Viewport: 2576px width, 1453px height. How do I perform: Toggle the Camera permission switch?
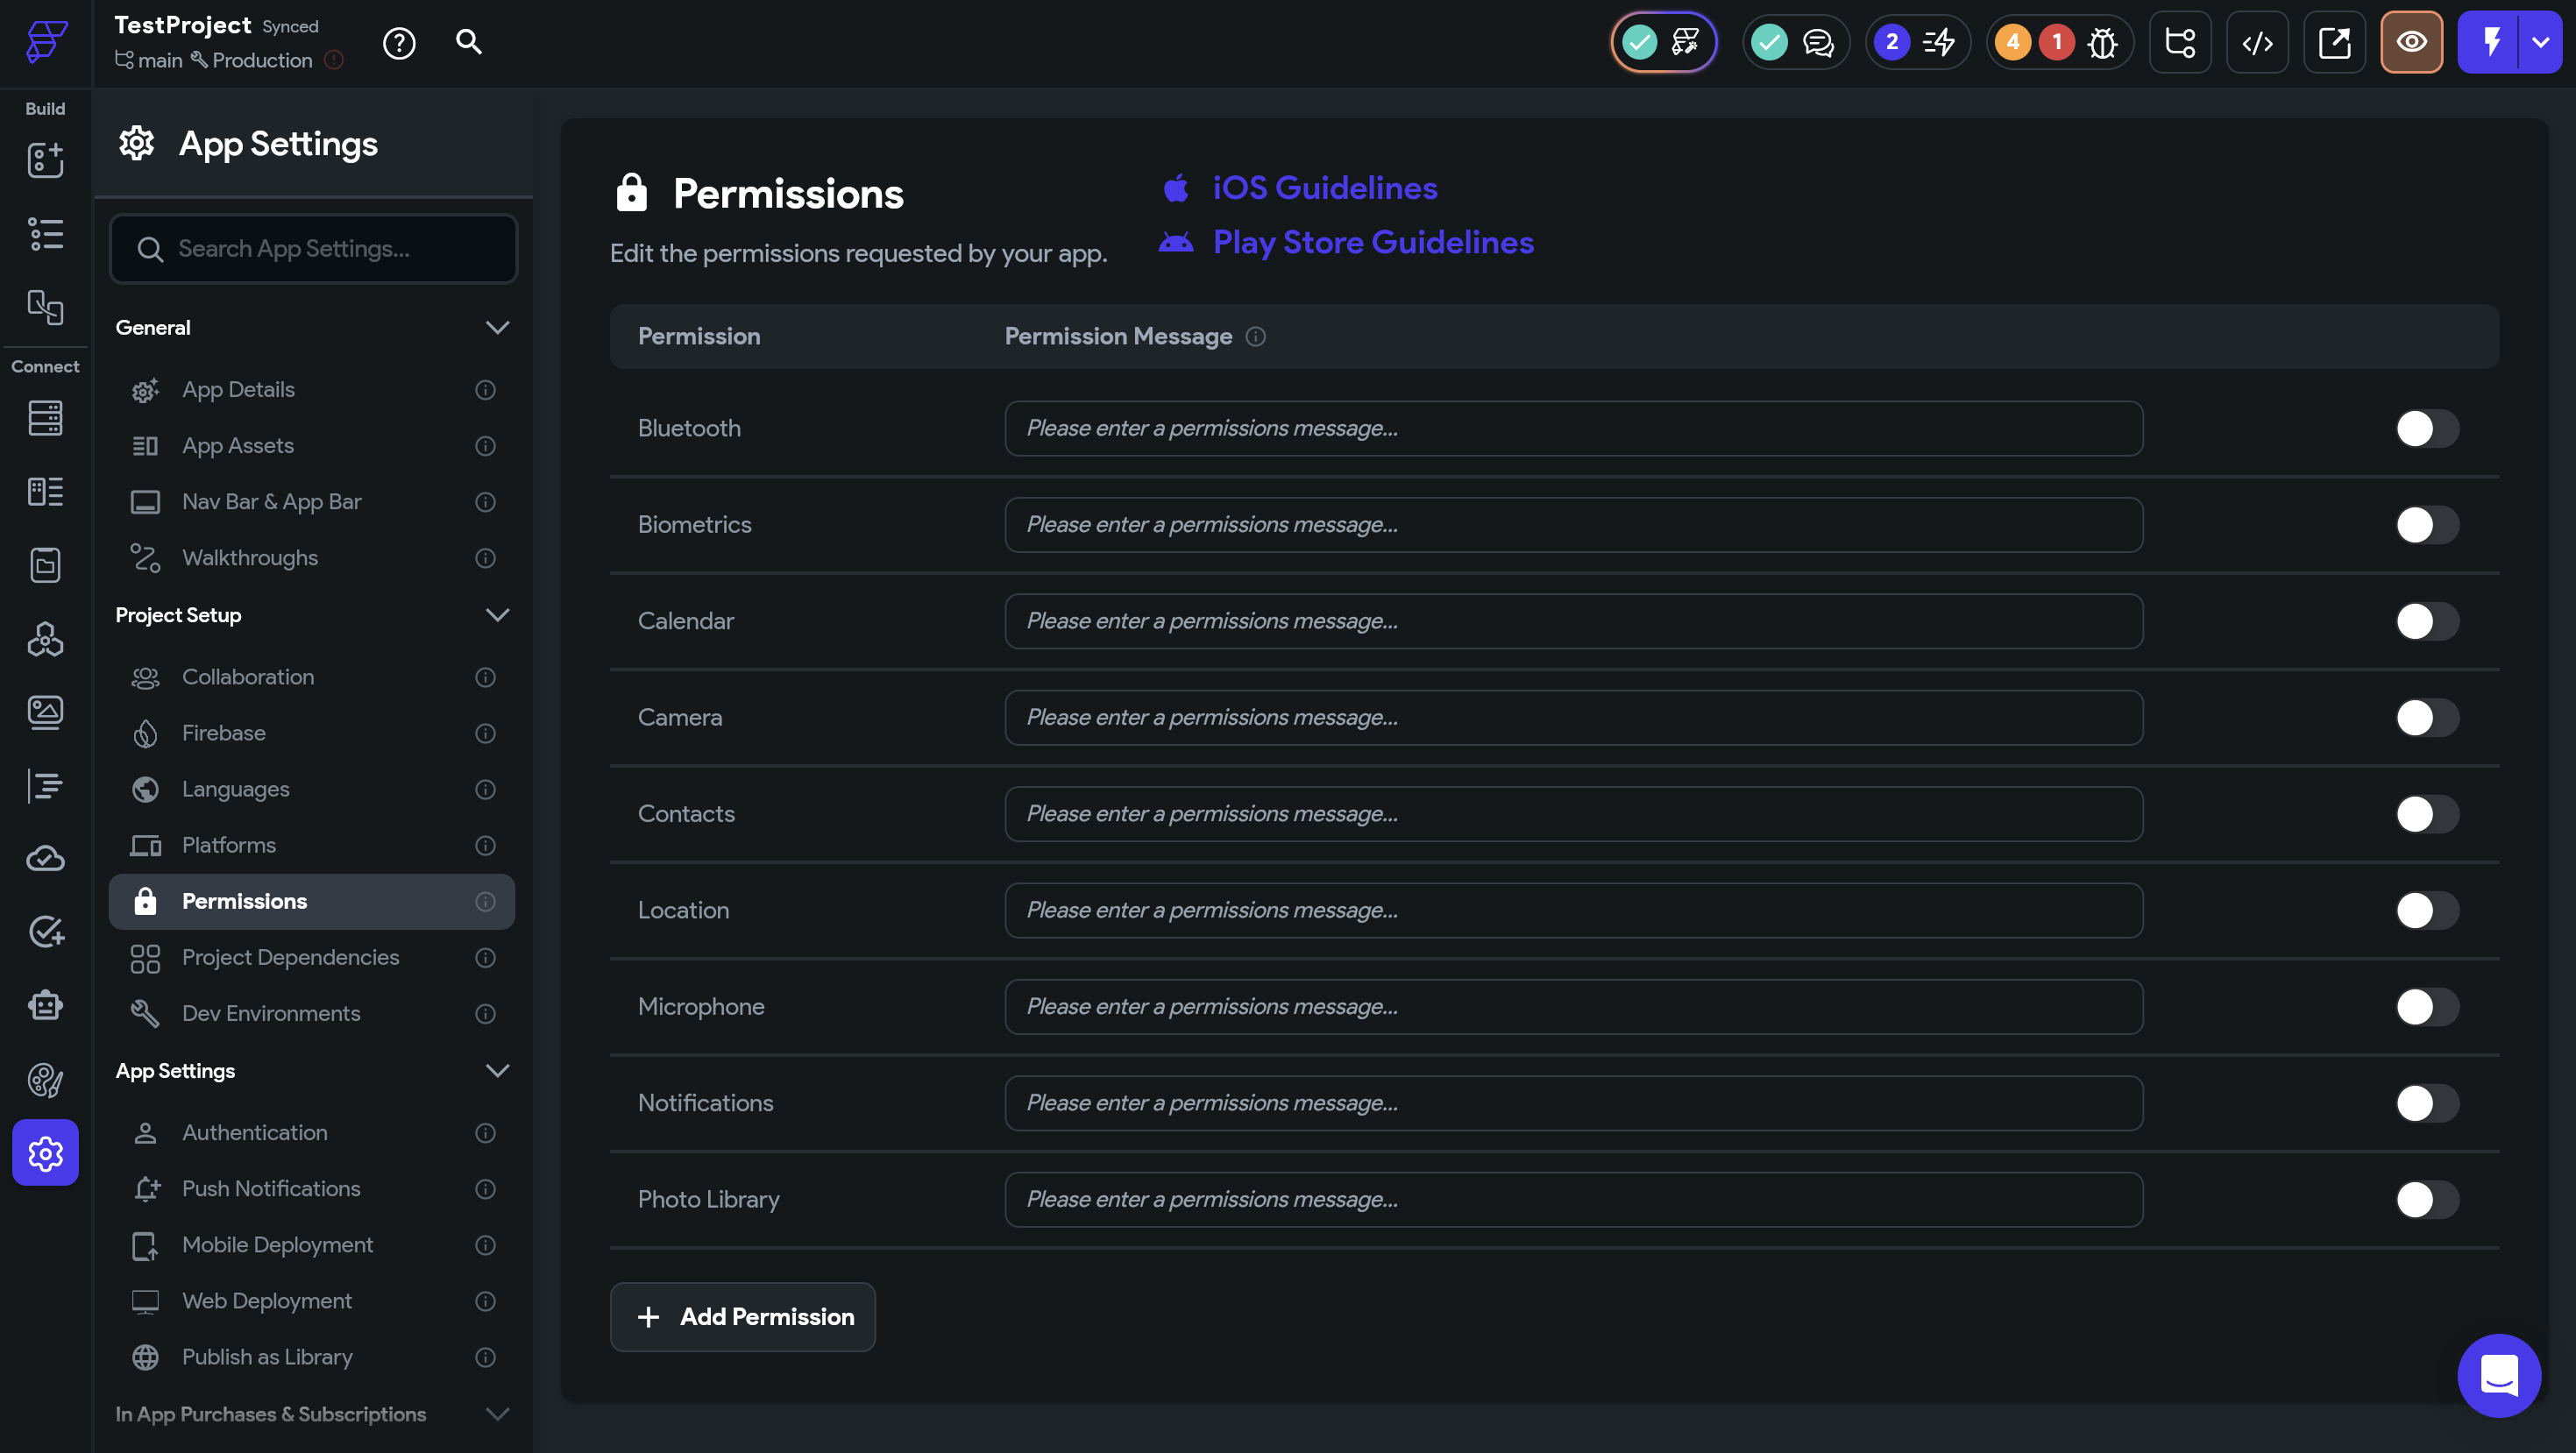click(x=2426, y=717)
